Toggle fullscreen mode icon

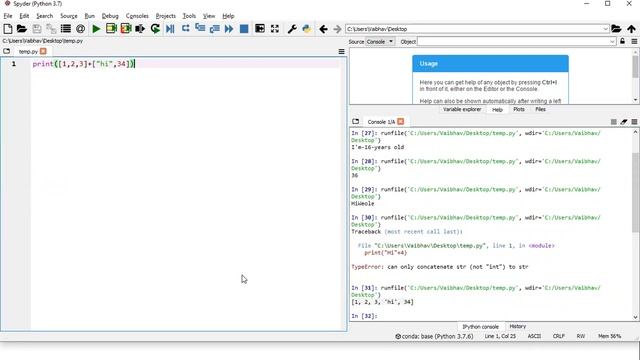(x=275, y=29)
